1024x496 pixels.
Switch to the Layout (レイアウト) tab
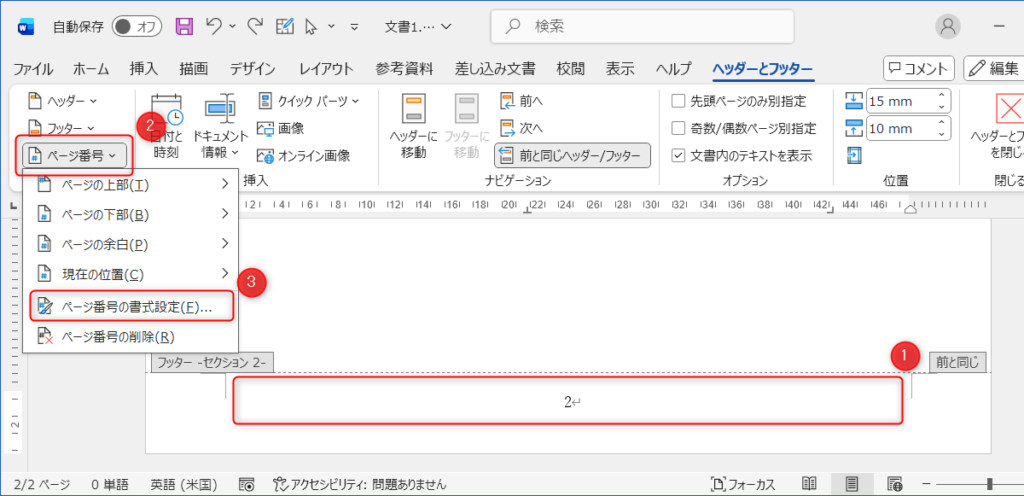(326, 69)
